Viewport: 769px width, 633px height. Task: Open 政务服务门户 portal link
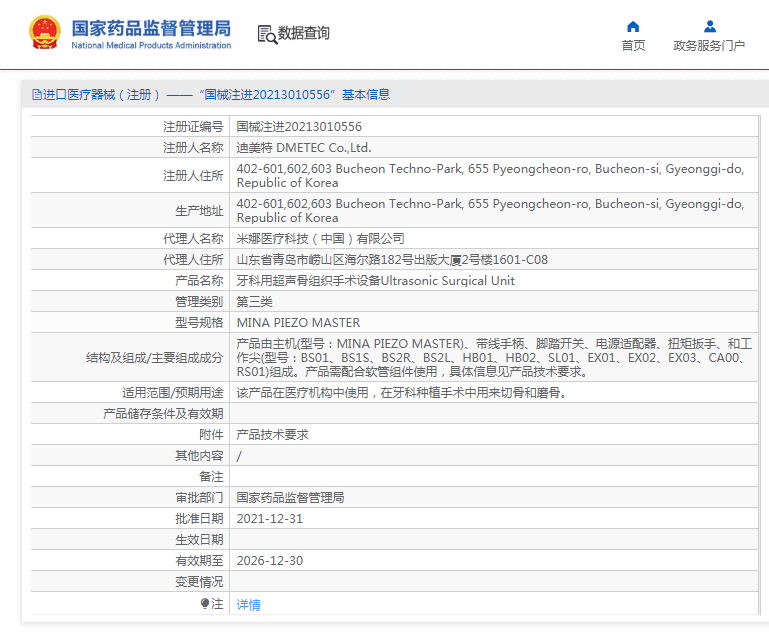tap(709, 46)
